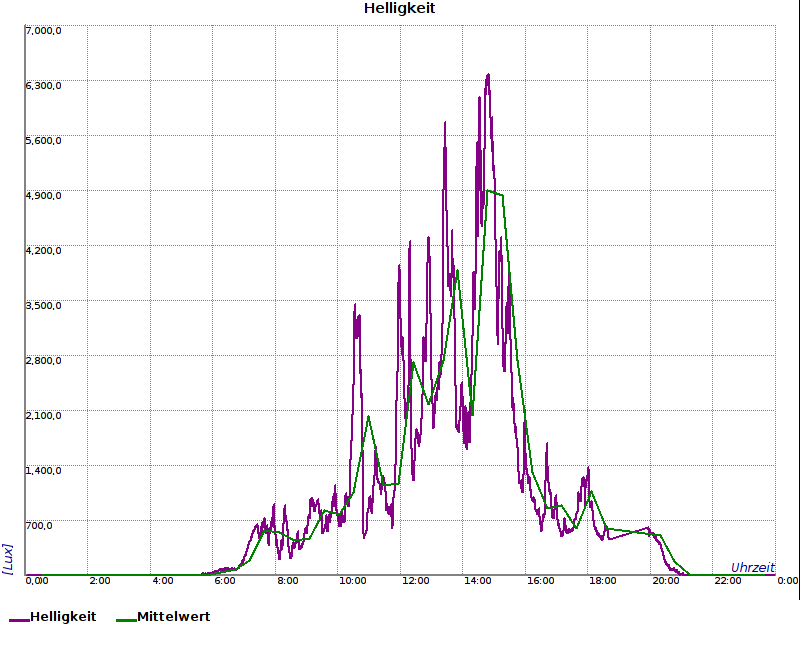Viewport: 800px width, 650px height.
Task: Click the 1,400,0 y-axis value
Action: 43,470
